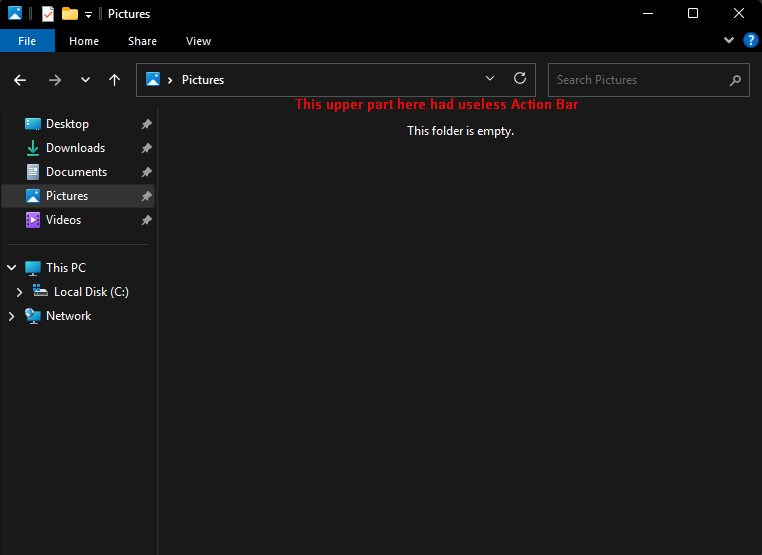This screenshot has width=762, height=555.
Task: Open Help with the question mark icon
Action: (x=750, y=40)
